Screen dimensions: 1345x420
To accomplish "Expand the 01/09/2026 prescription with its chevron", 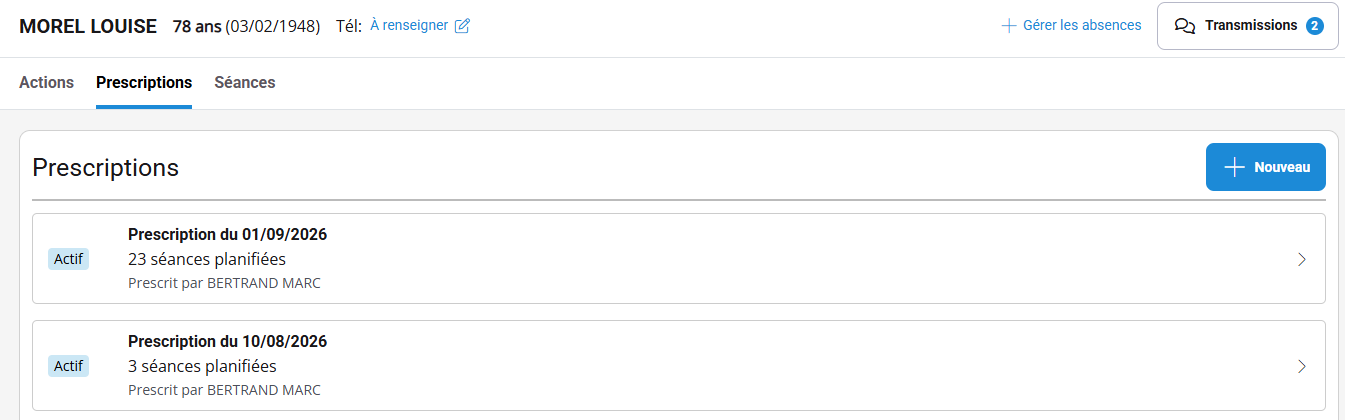I will pyautogui.click(x=1301, y=259).
